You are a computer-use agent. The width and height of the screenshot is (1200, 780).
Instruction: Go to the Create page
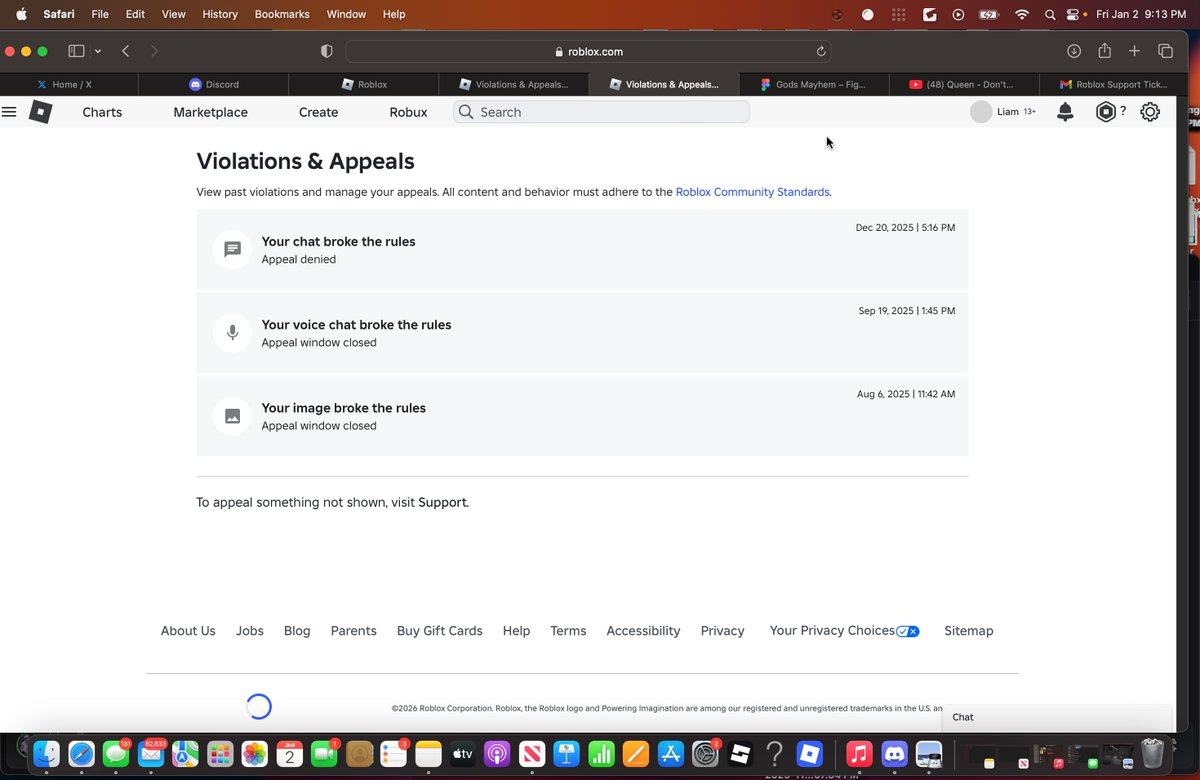318,112
